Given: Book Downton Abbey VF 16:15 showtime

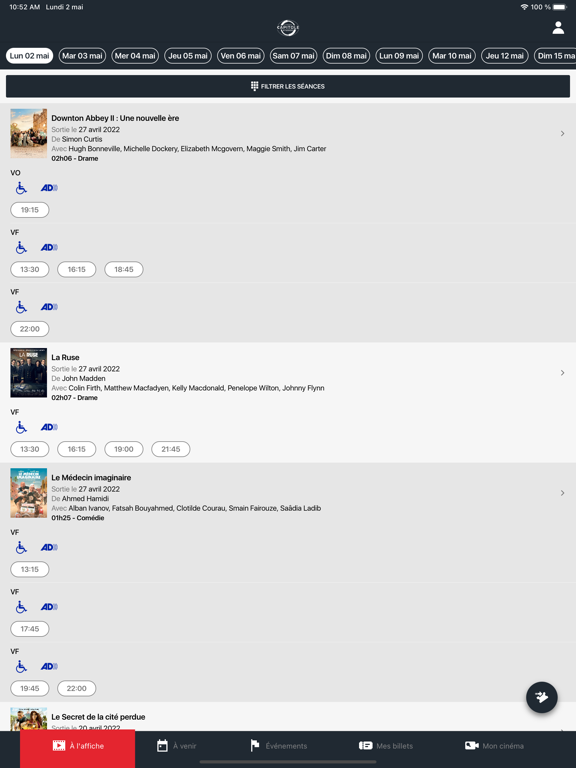Looking at the screenshot, I should coord(77,269).
